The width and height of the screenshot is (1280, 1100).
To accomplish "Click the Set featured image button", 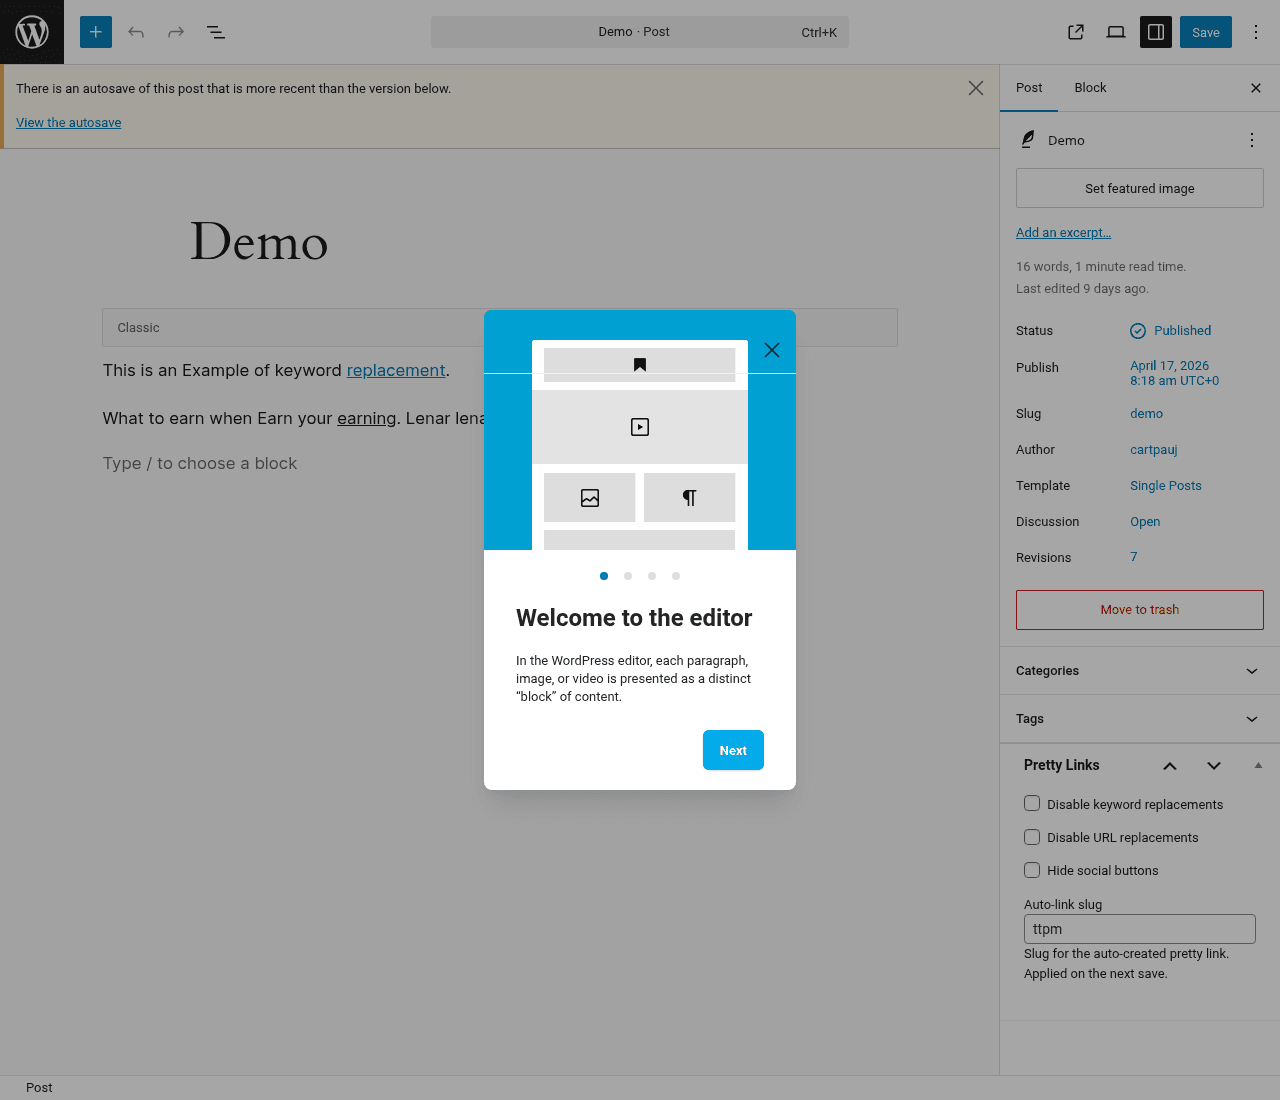I will tap(1140, 188).
